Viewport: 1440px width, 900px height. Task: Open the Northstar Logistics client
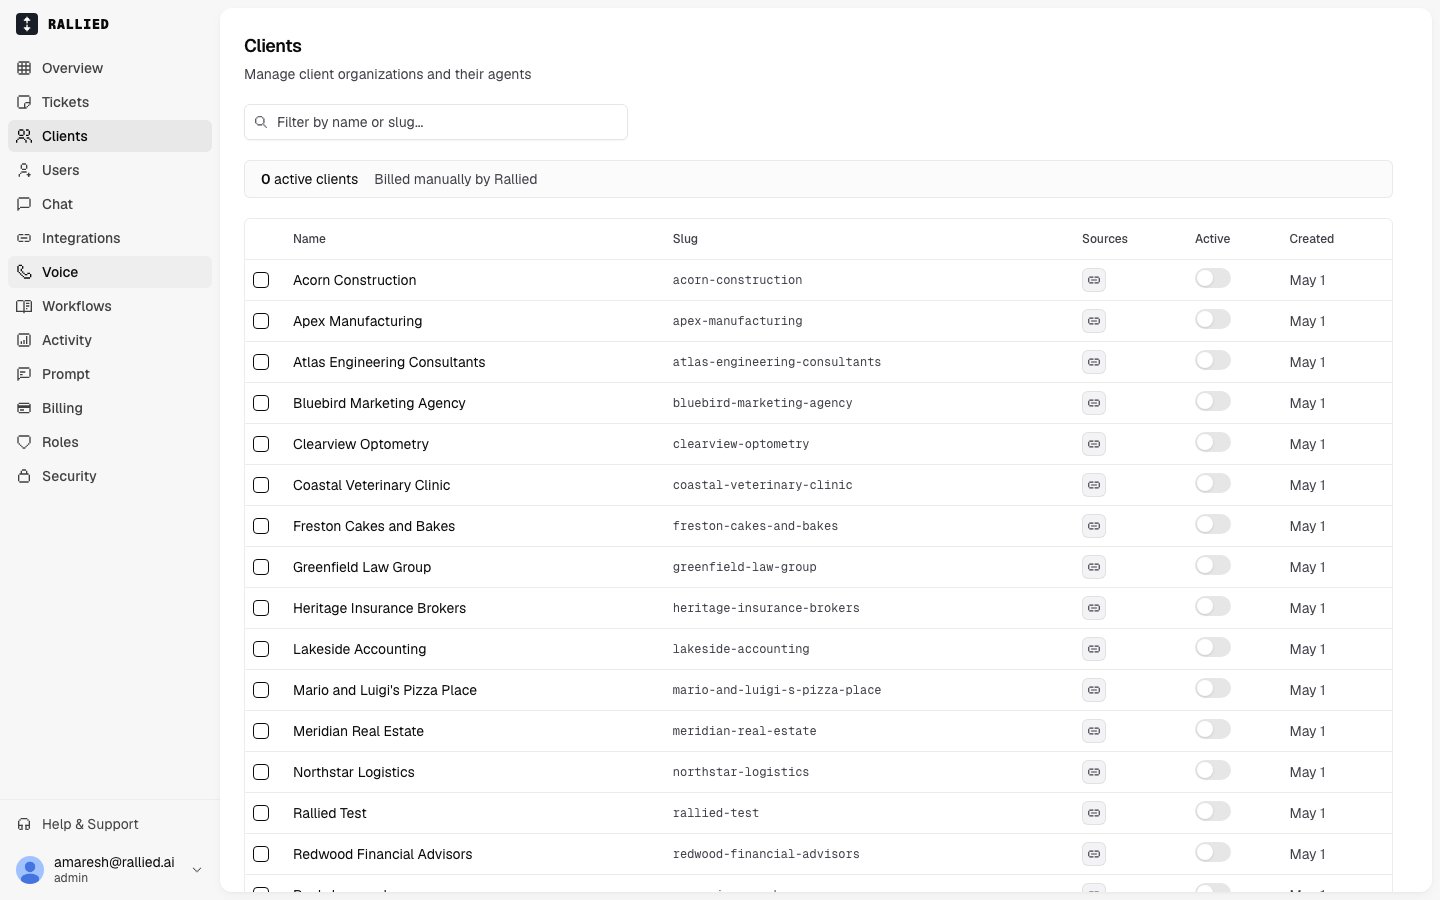pos(353,772)
